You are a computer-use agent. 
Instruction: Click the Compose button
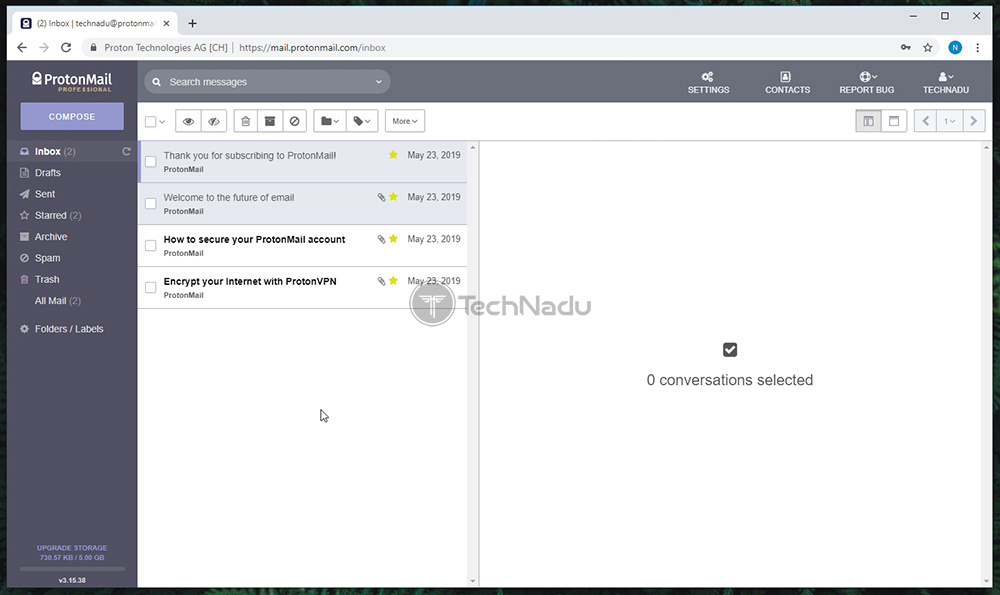pyautogui.click(x=72, y=117)
